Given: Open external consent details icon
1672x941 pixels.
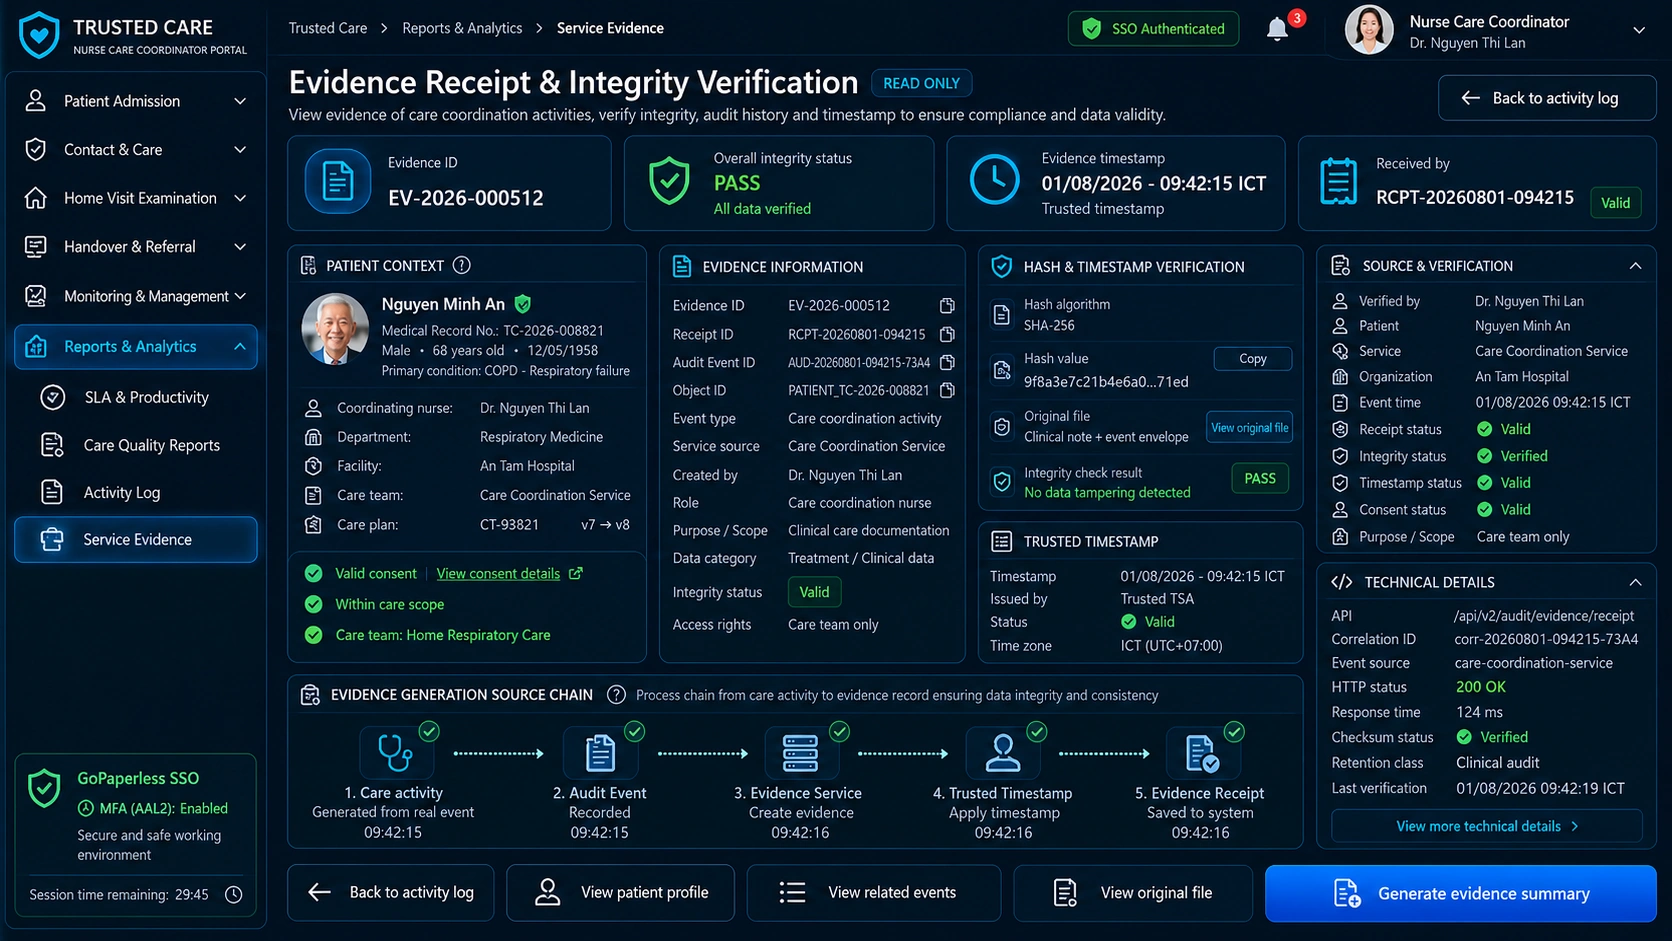Looking at the screenshot, I should tap(576, 573).
